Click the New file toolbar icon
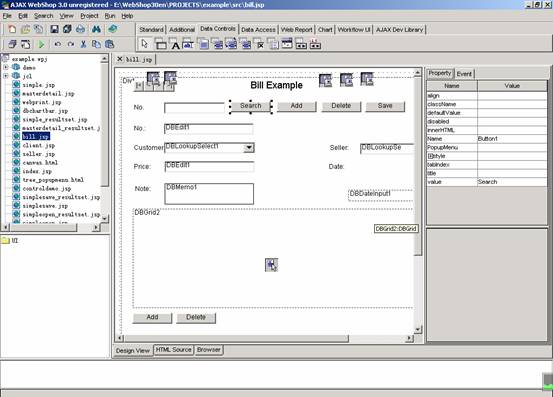Viewport: 553px width, 397px height. 12,29
